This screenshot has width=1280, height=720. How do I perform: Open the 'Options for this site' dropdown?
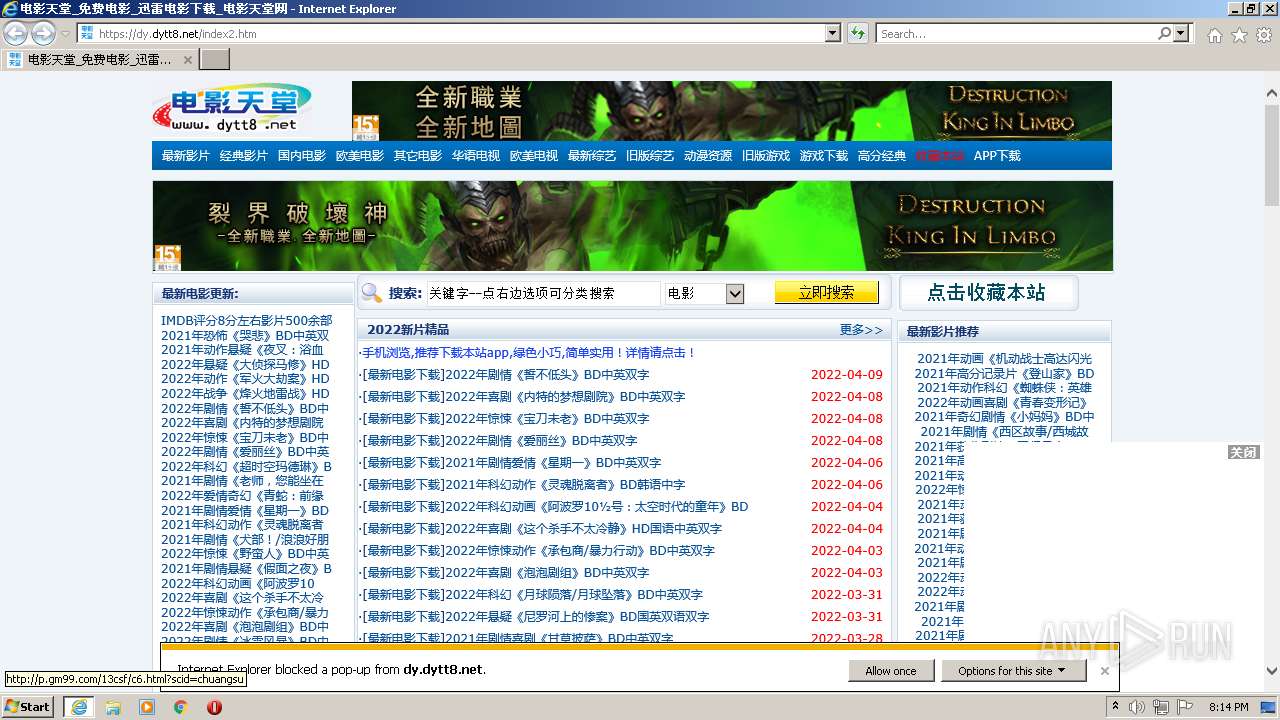(x=1013, y=671)
